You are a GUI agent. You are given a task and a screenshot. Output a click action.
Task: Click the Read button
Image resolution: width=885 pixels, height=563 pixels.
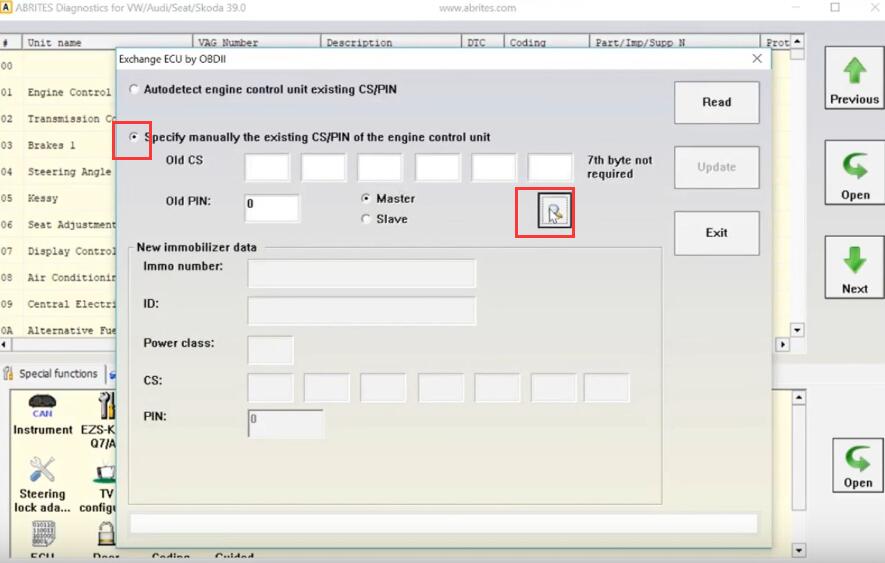[x=716, y=102]
